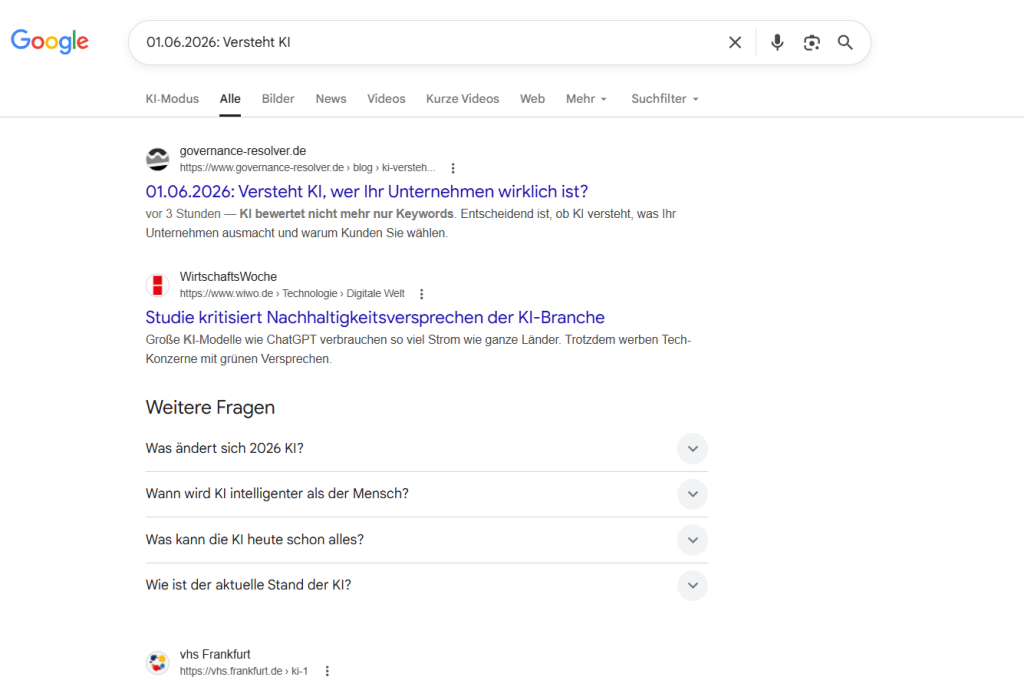The height and width of the screenshot is (687, 1024).
Task: Click the vhs.frankfurt.de breadcrumb URL
Action: click(x=244, y=671)
